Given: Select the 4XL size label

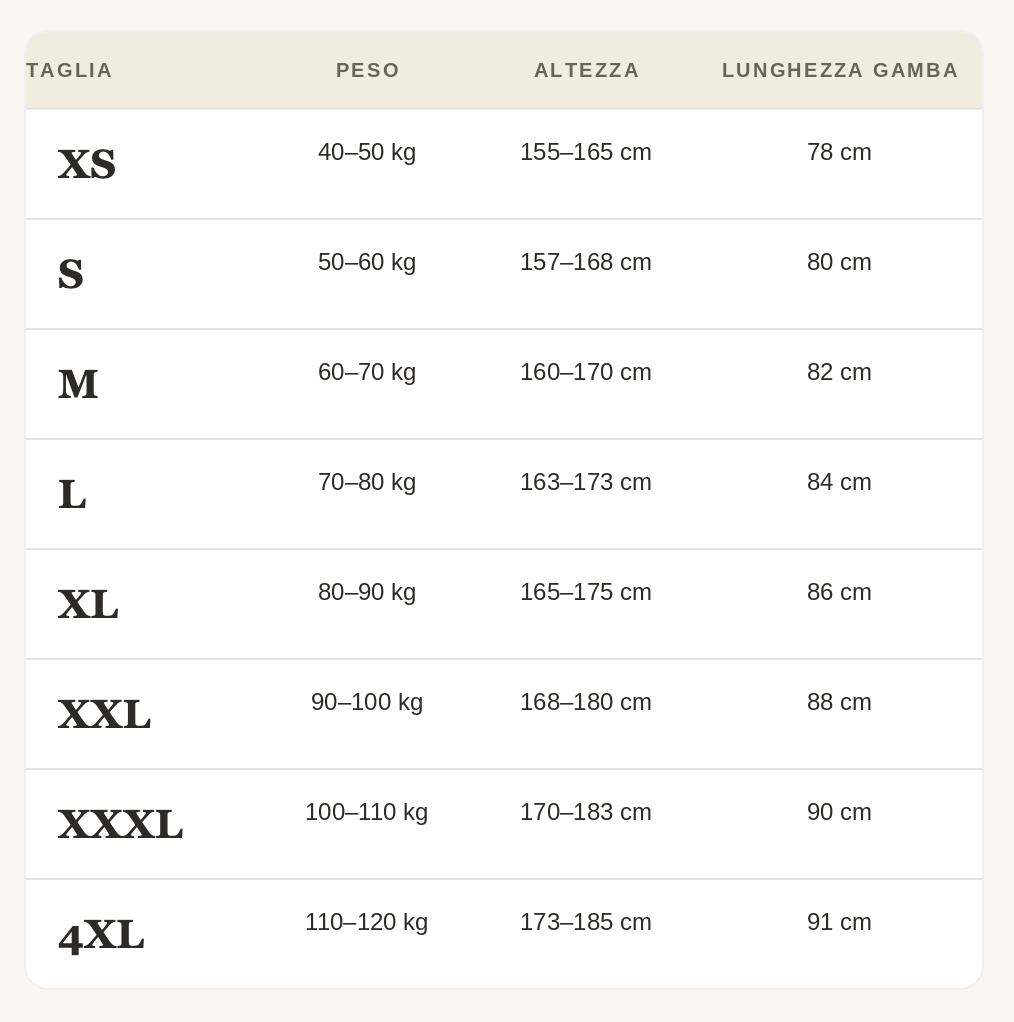Looking at the screenshot, I should [x=101, y=936].
